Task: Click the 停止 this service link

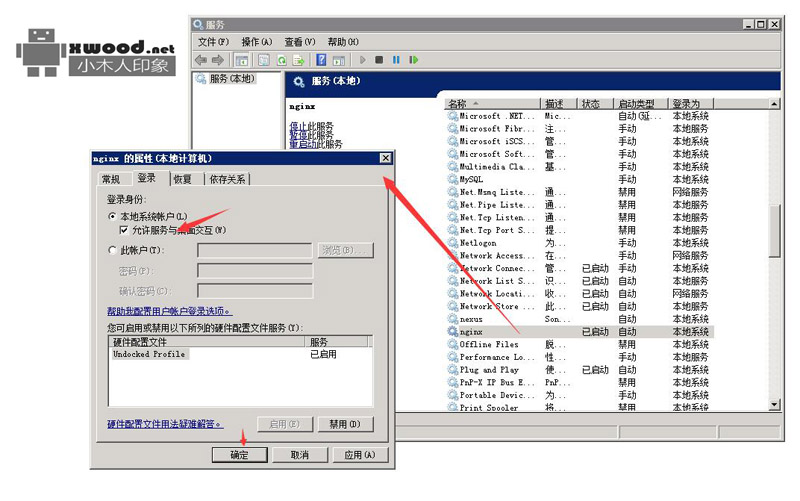Action: (296, 126)
